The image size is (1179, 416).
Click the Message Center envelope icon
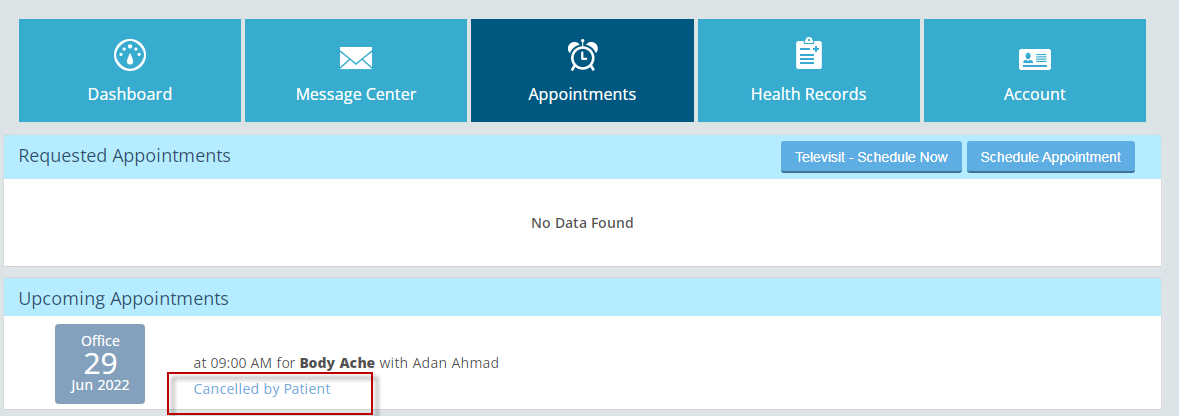click(356, 58)
